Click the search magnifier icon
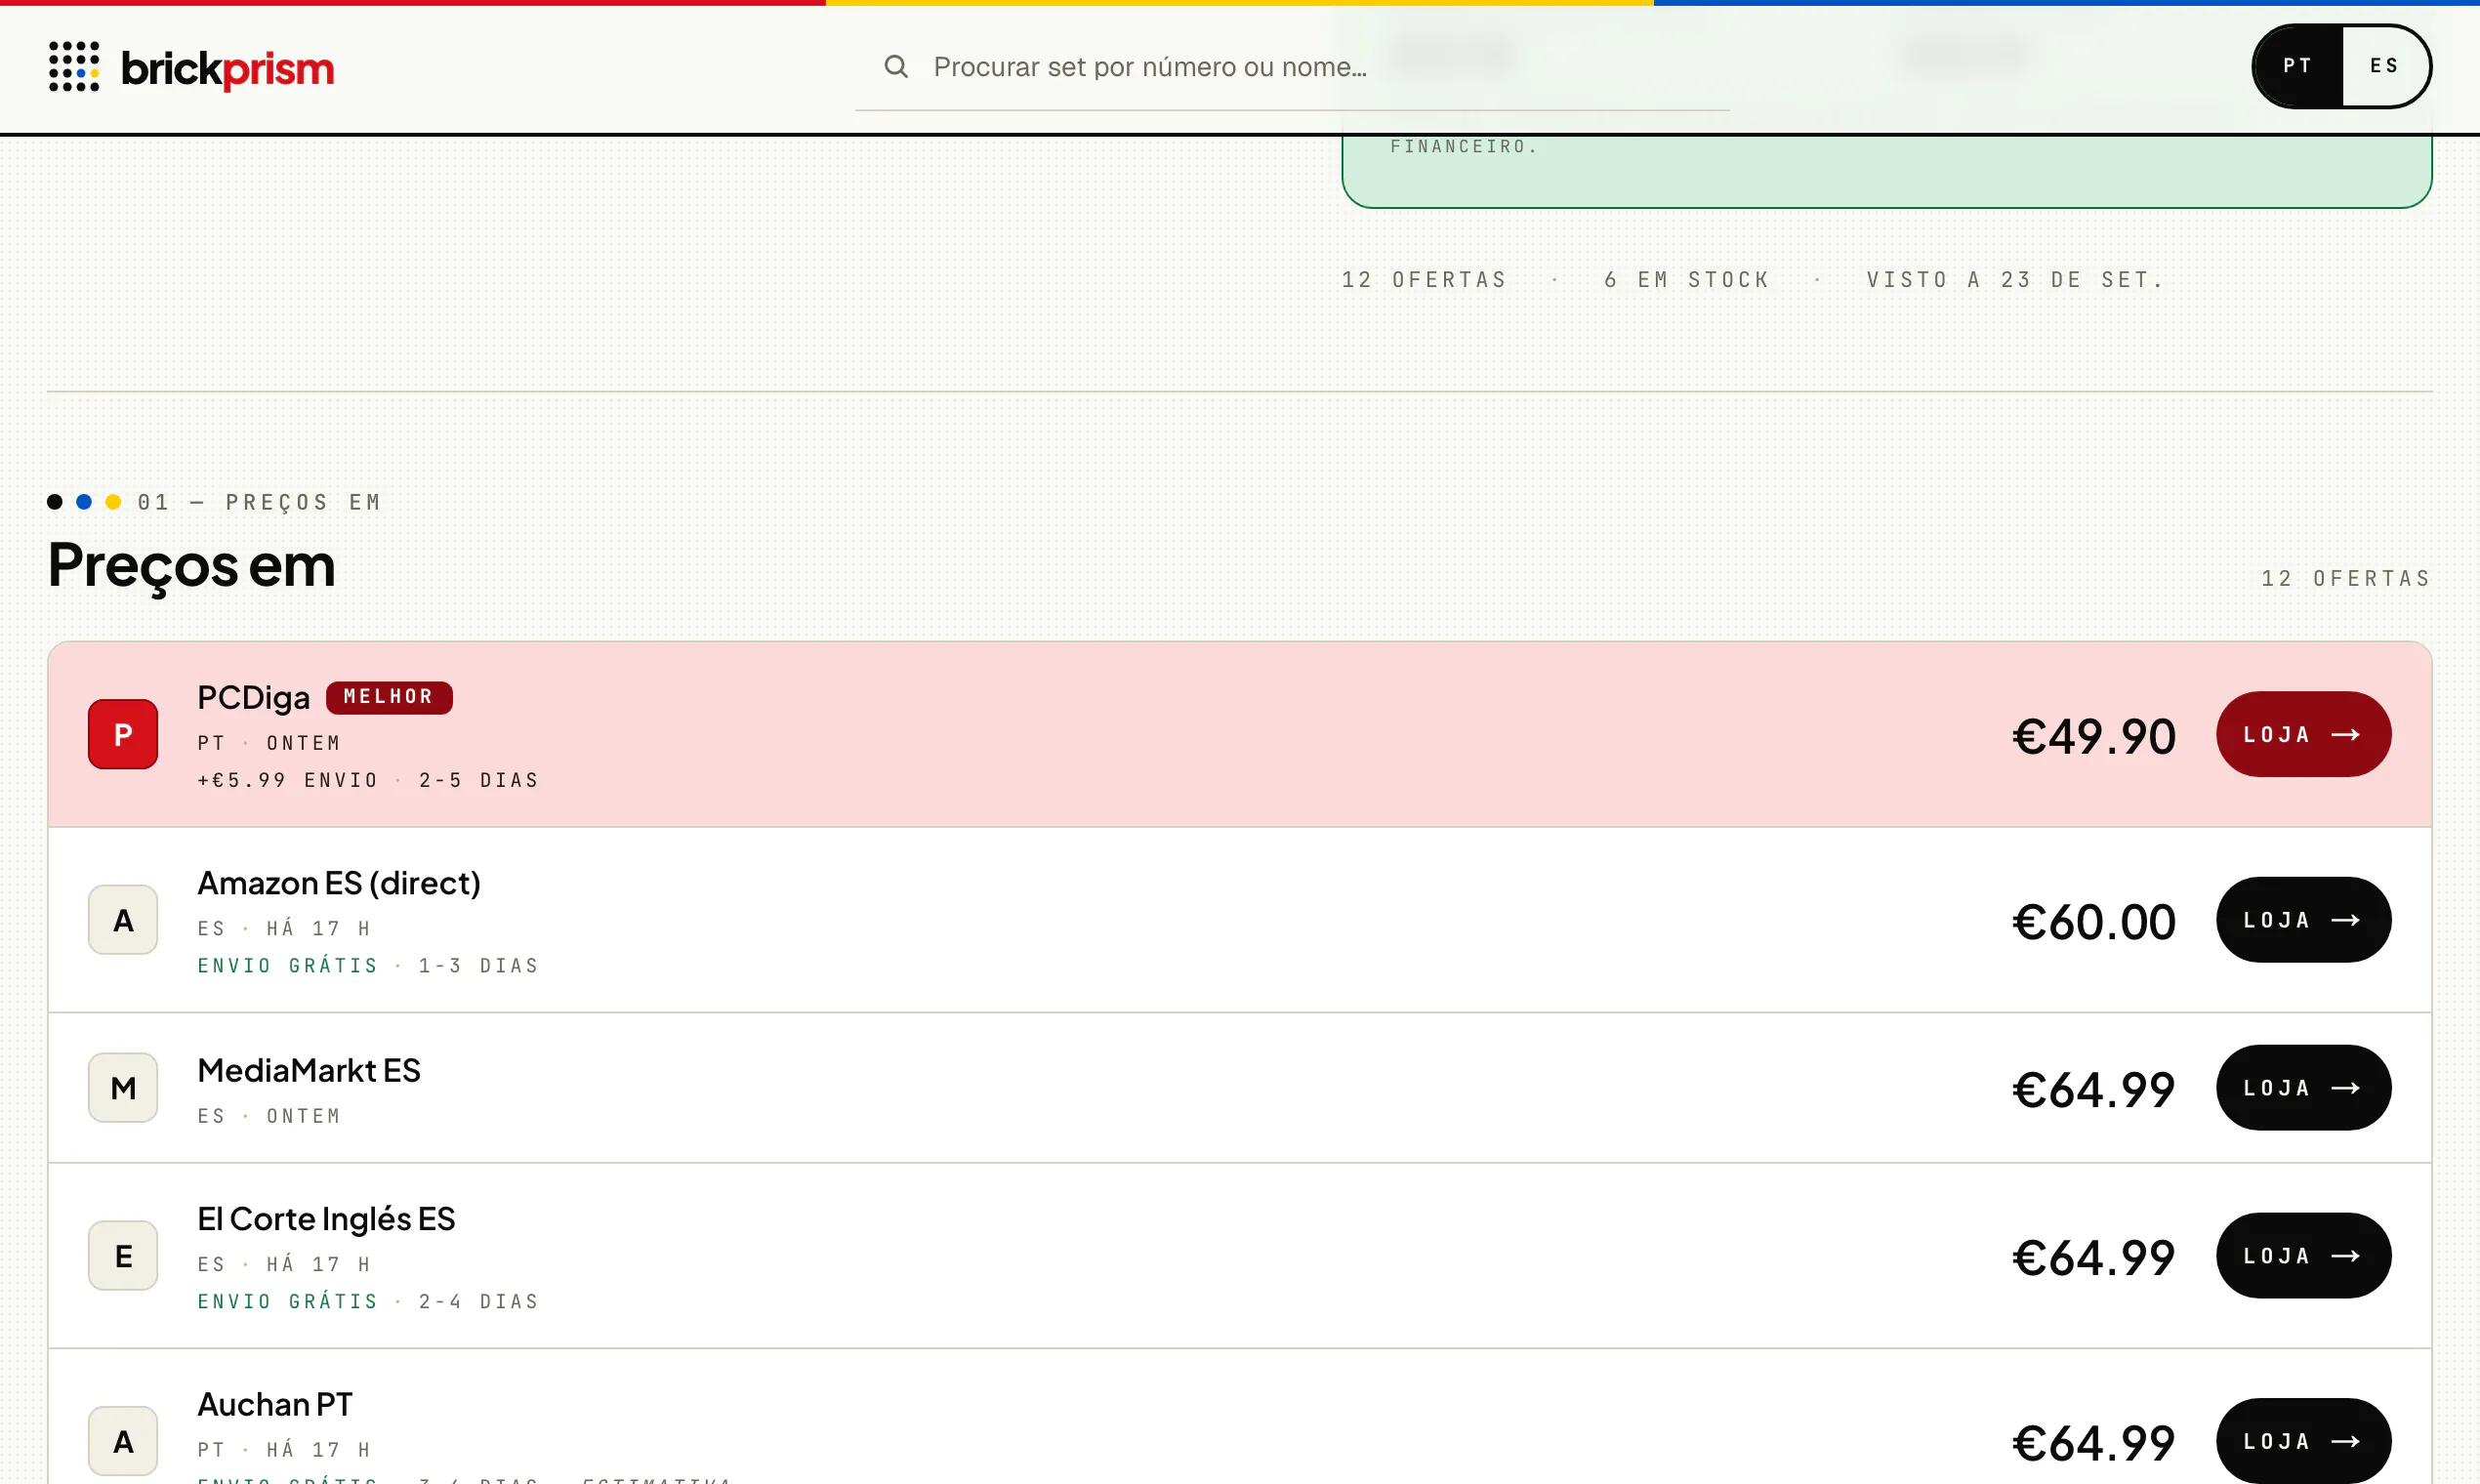 (x=896, y=67)
